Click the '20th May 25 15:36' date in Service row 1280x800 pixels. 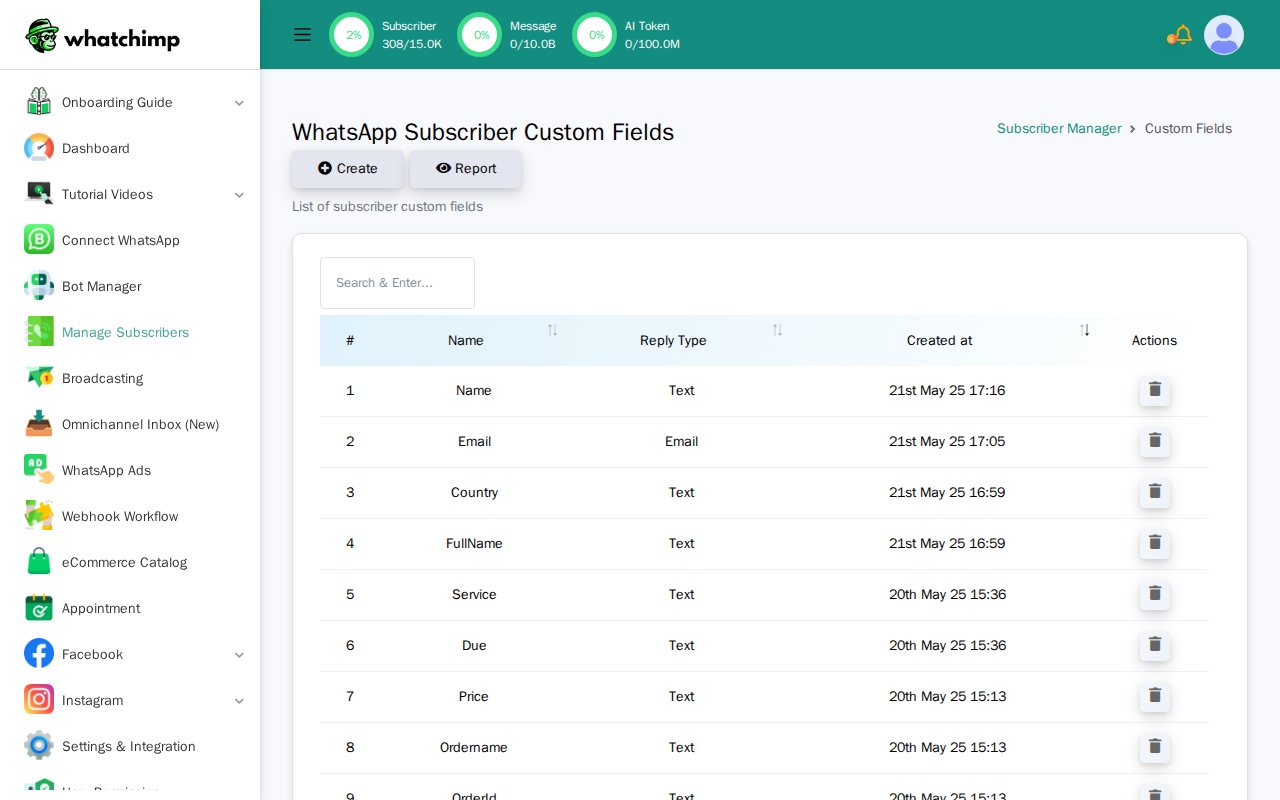tap(947, 594)
